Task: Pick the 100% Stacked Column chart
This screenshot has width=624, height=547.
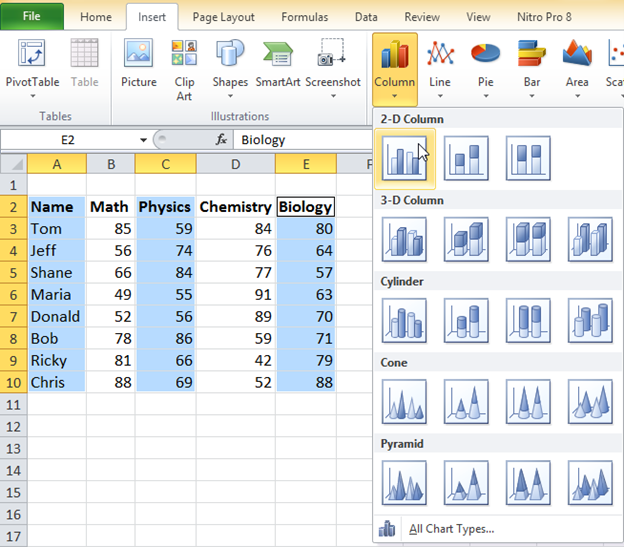Action: (528, 158)
